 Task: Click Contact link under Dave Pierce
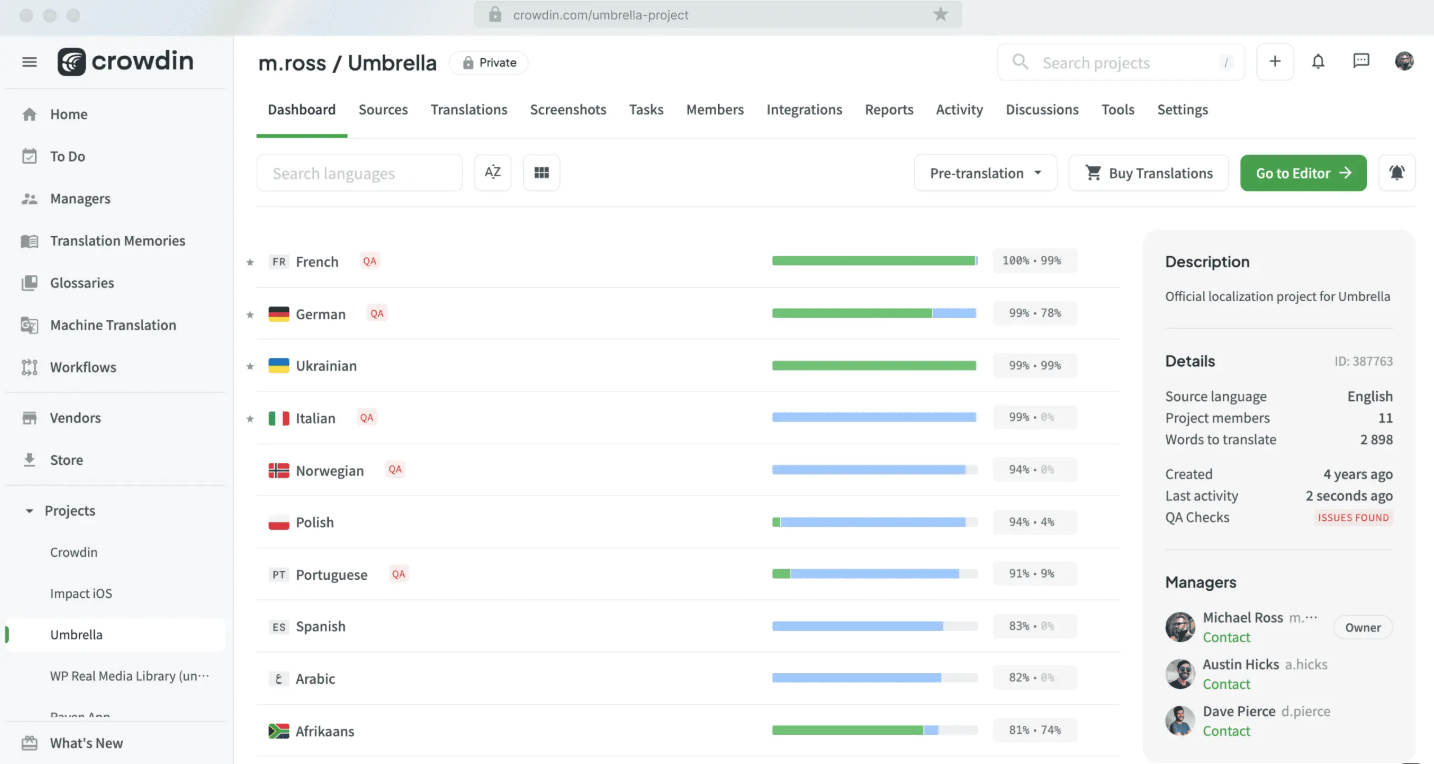[x=1226, y=731]
